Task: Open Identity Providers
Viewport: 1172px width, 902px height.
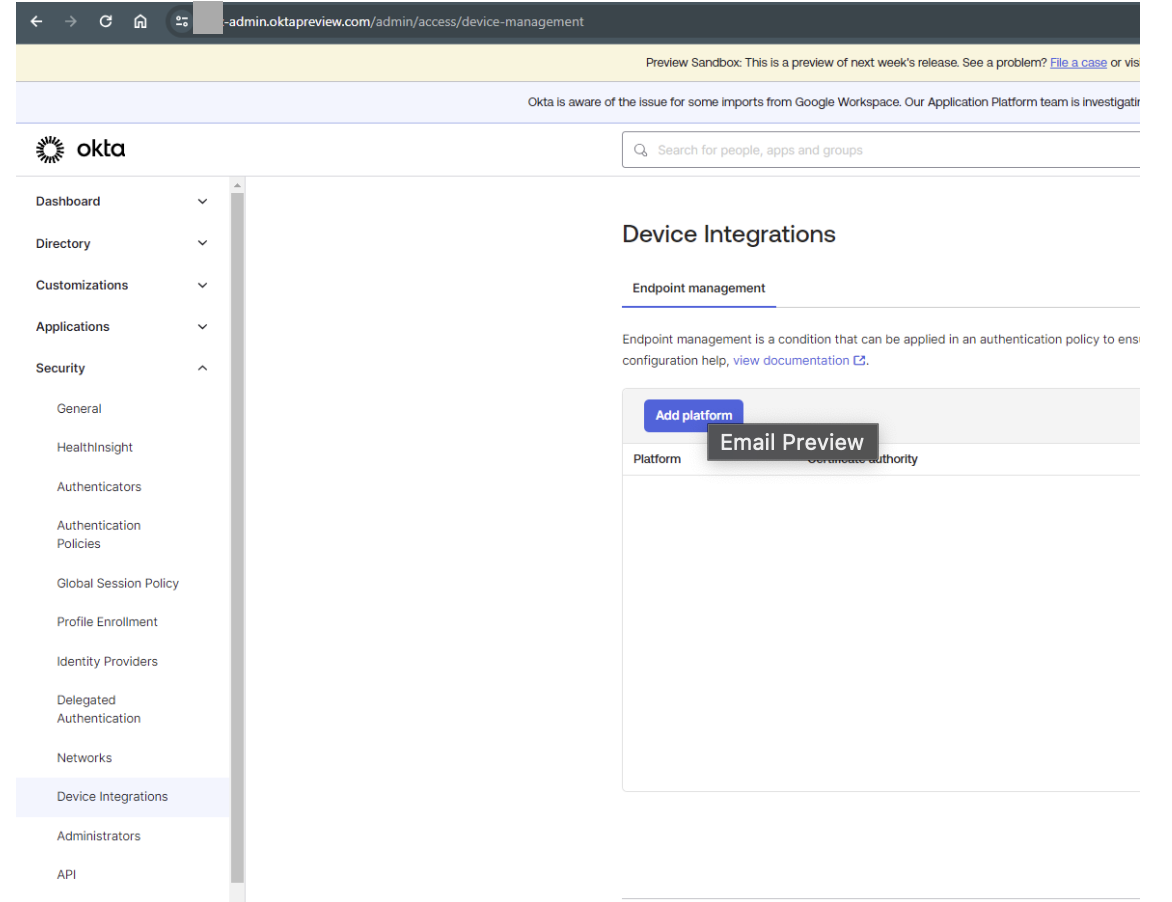Action: (107, 661)
